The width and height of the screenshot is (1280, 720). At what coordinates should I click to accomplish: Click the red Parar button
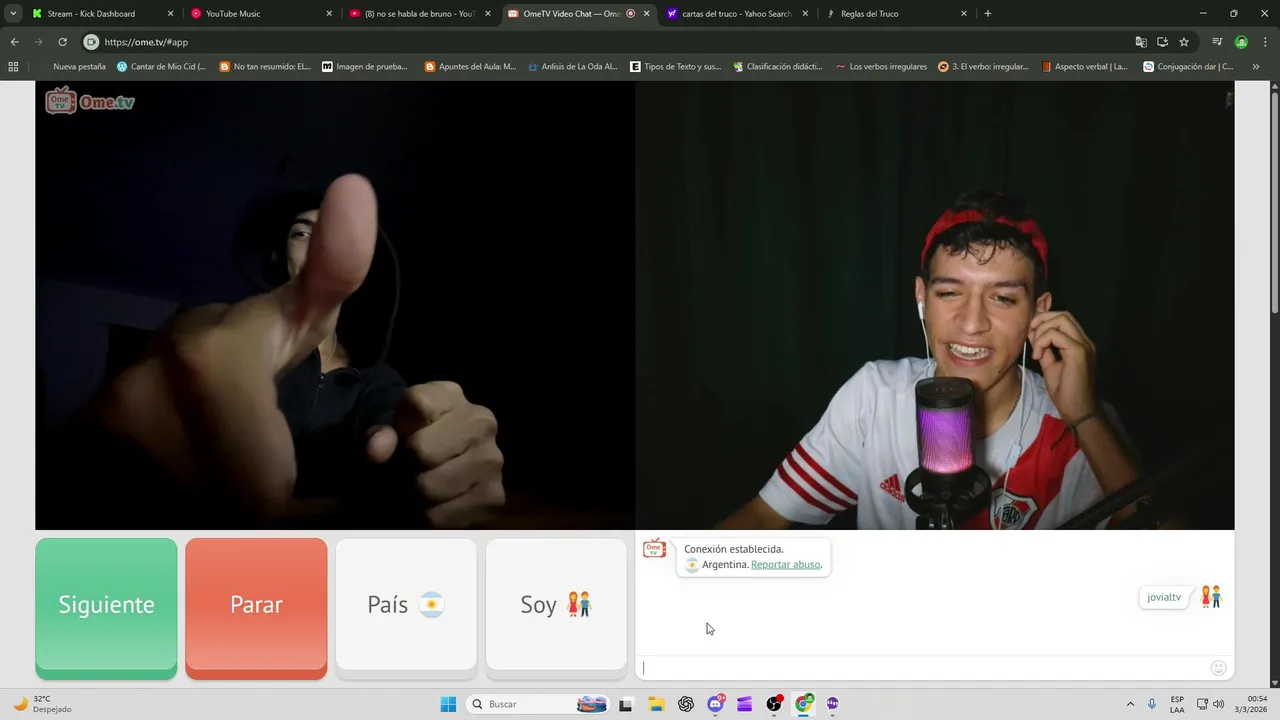coord(256,608)
